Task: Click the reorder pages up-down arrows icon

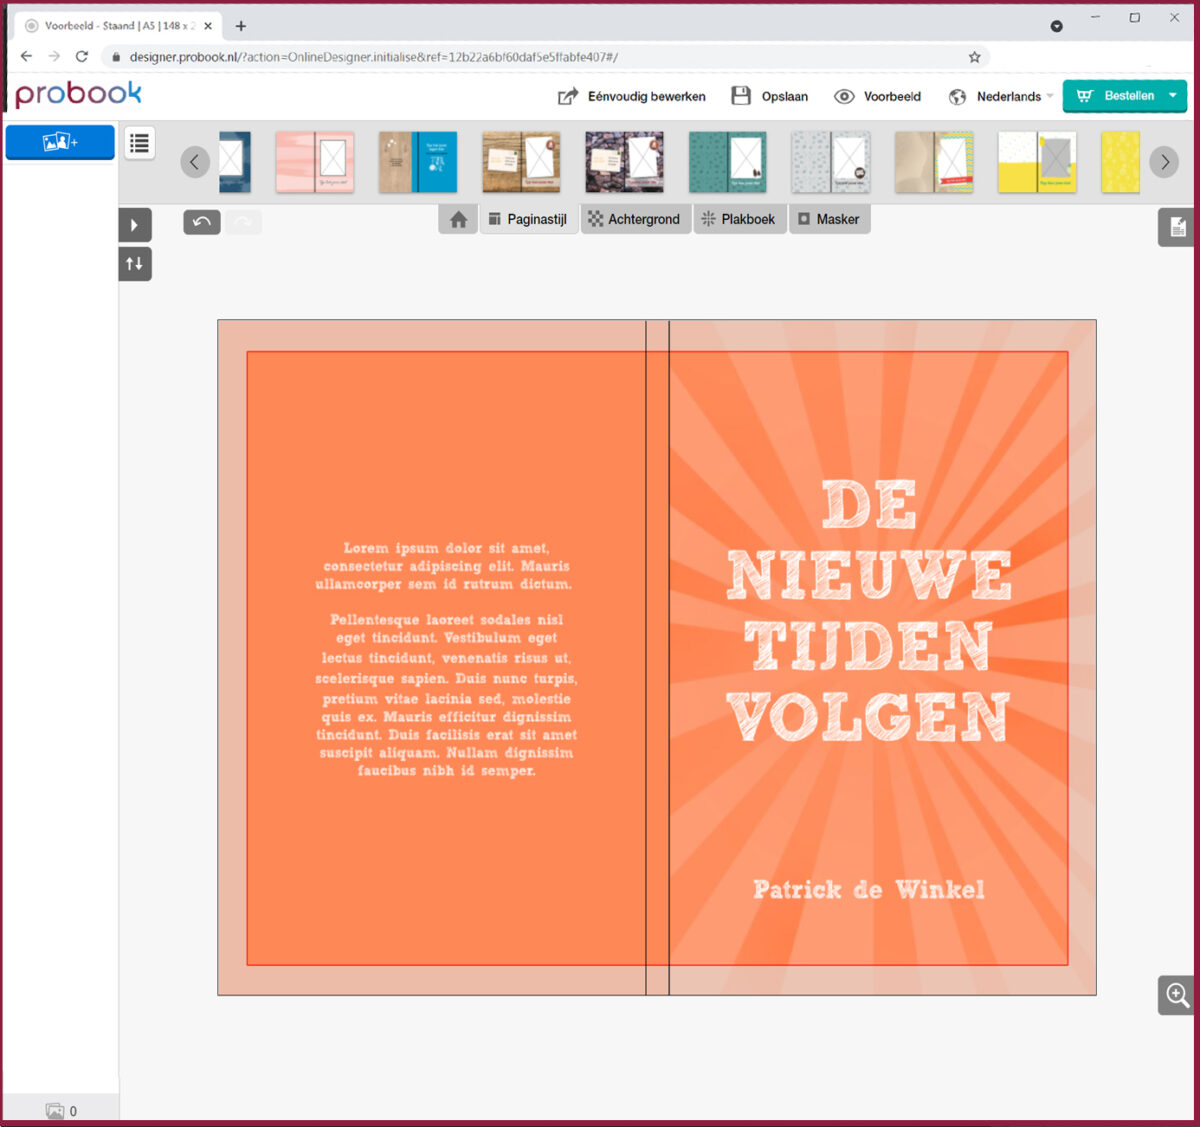Action: 135,263
